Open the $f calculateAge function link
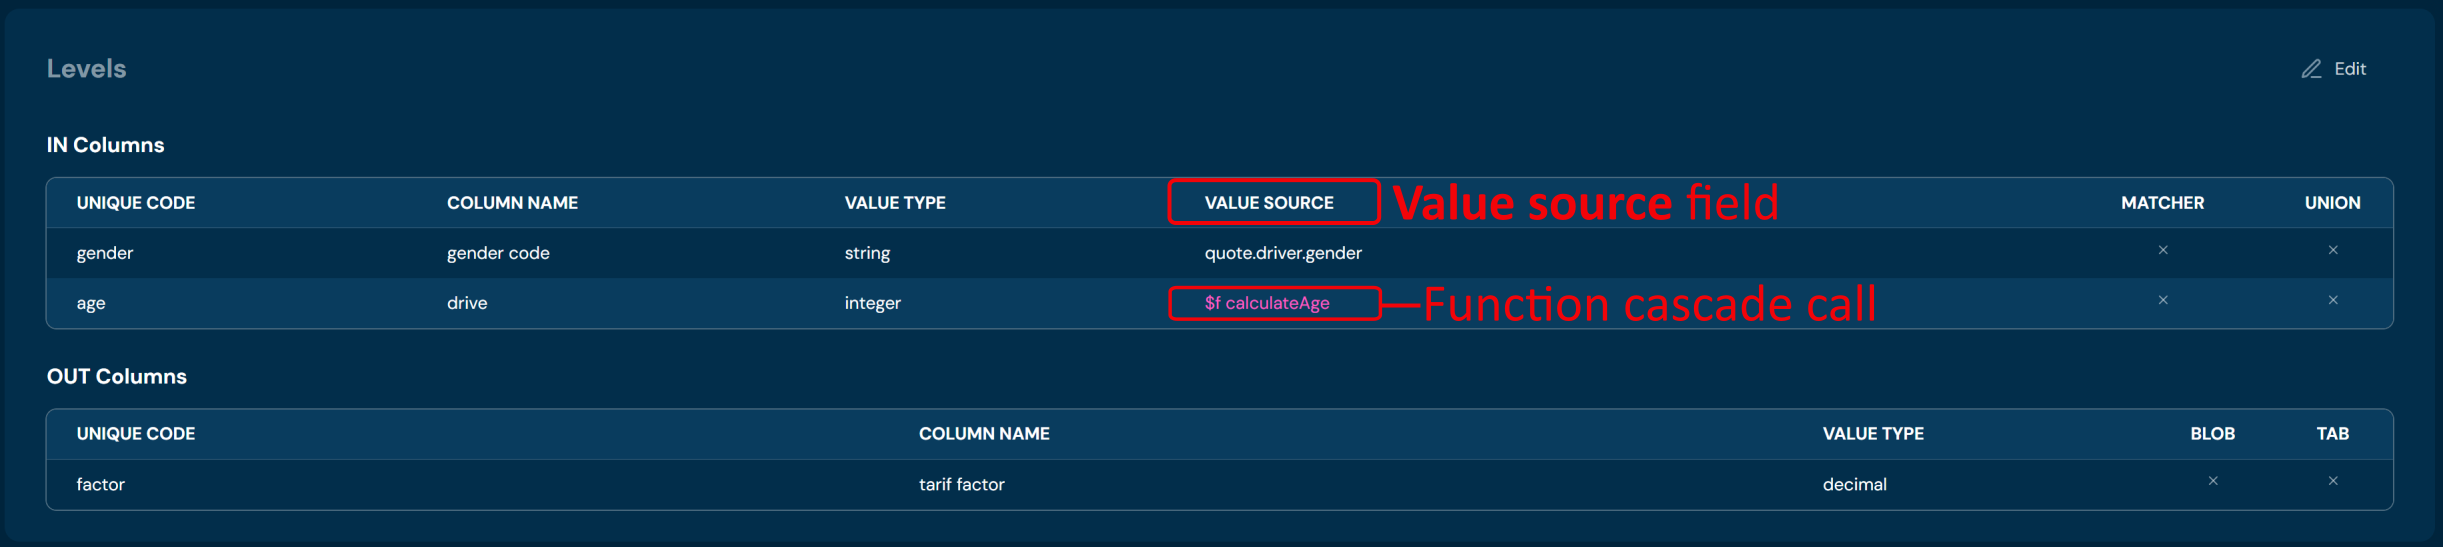 [x=1267, y=303]
